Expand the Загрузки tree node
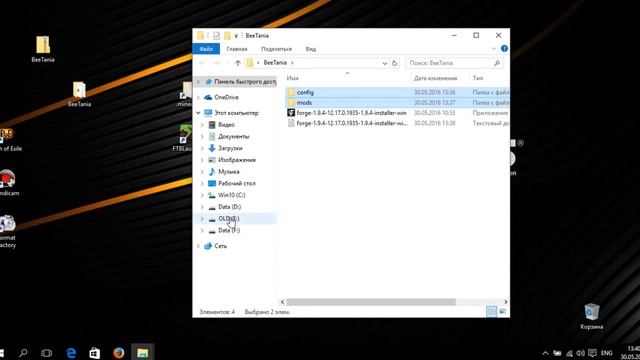Screen dimensions: 640x360 pos(202,149)
